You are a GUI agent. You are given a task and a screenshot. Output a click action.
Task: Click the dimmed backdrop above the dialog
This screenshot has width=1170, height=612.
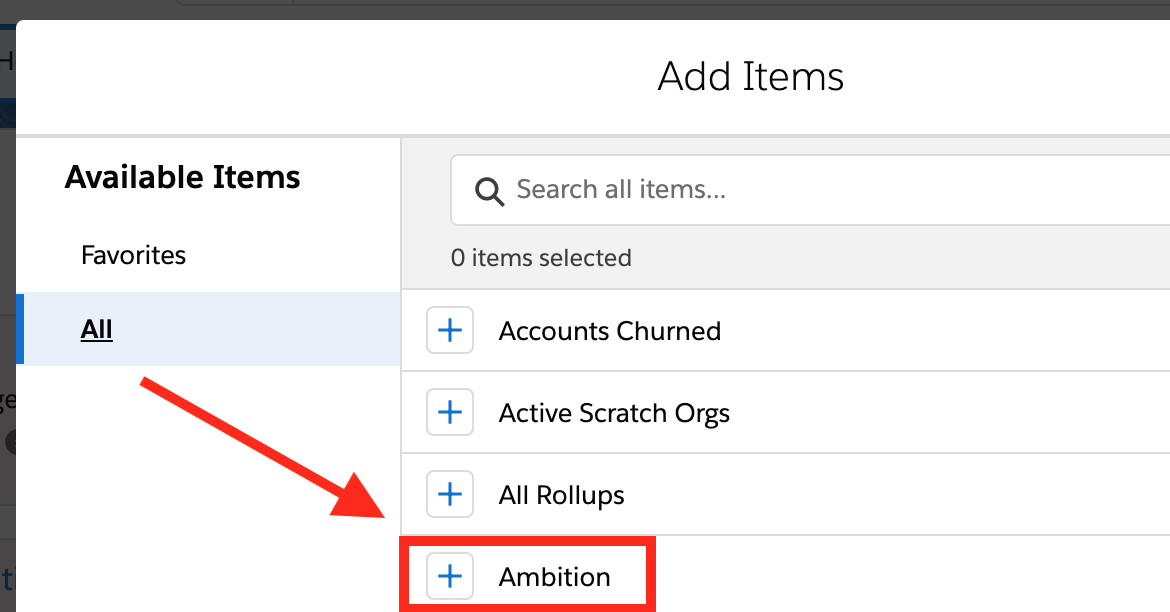(x=600, y=8)
